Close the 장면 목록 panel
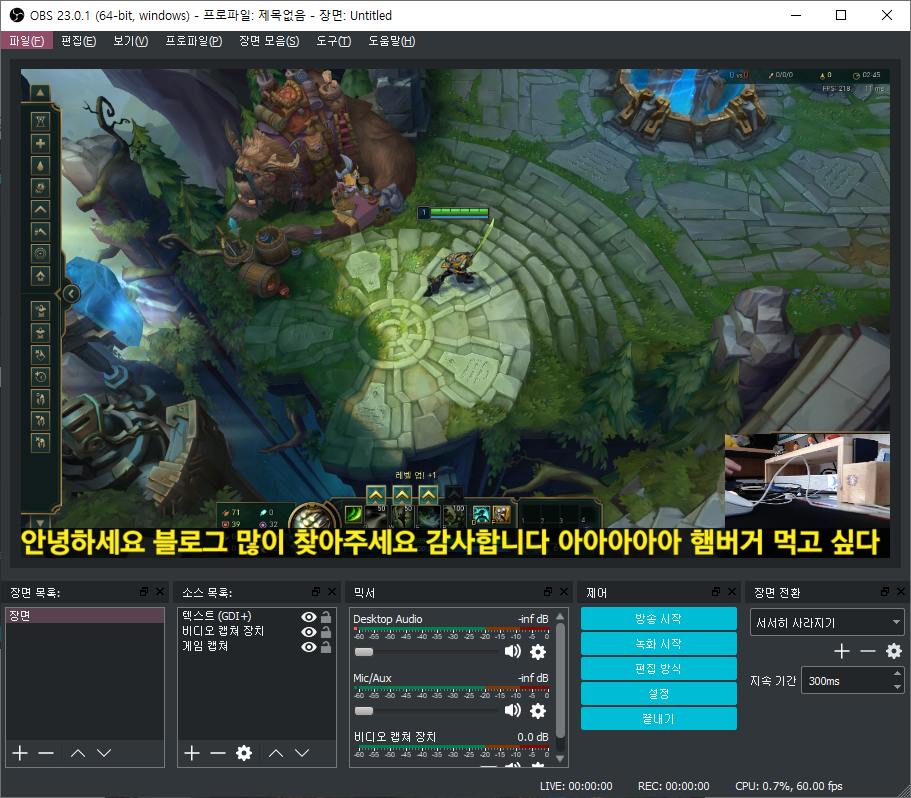Viewport: 911px width, 798px height. tap(160, 592)
